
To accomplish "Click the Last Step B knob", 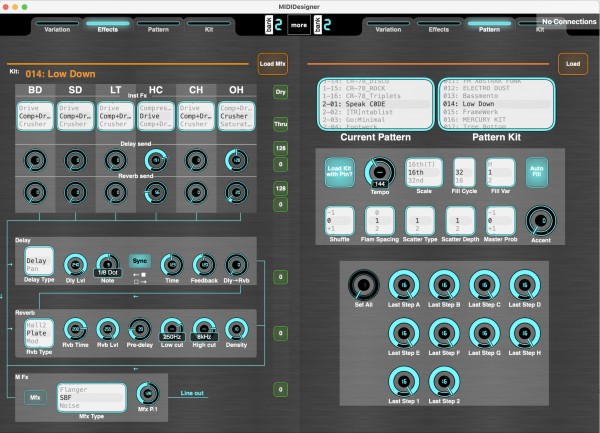I will pos(444,285).
